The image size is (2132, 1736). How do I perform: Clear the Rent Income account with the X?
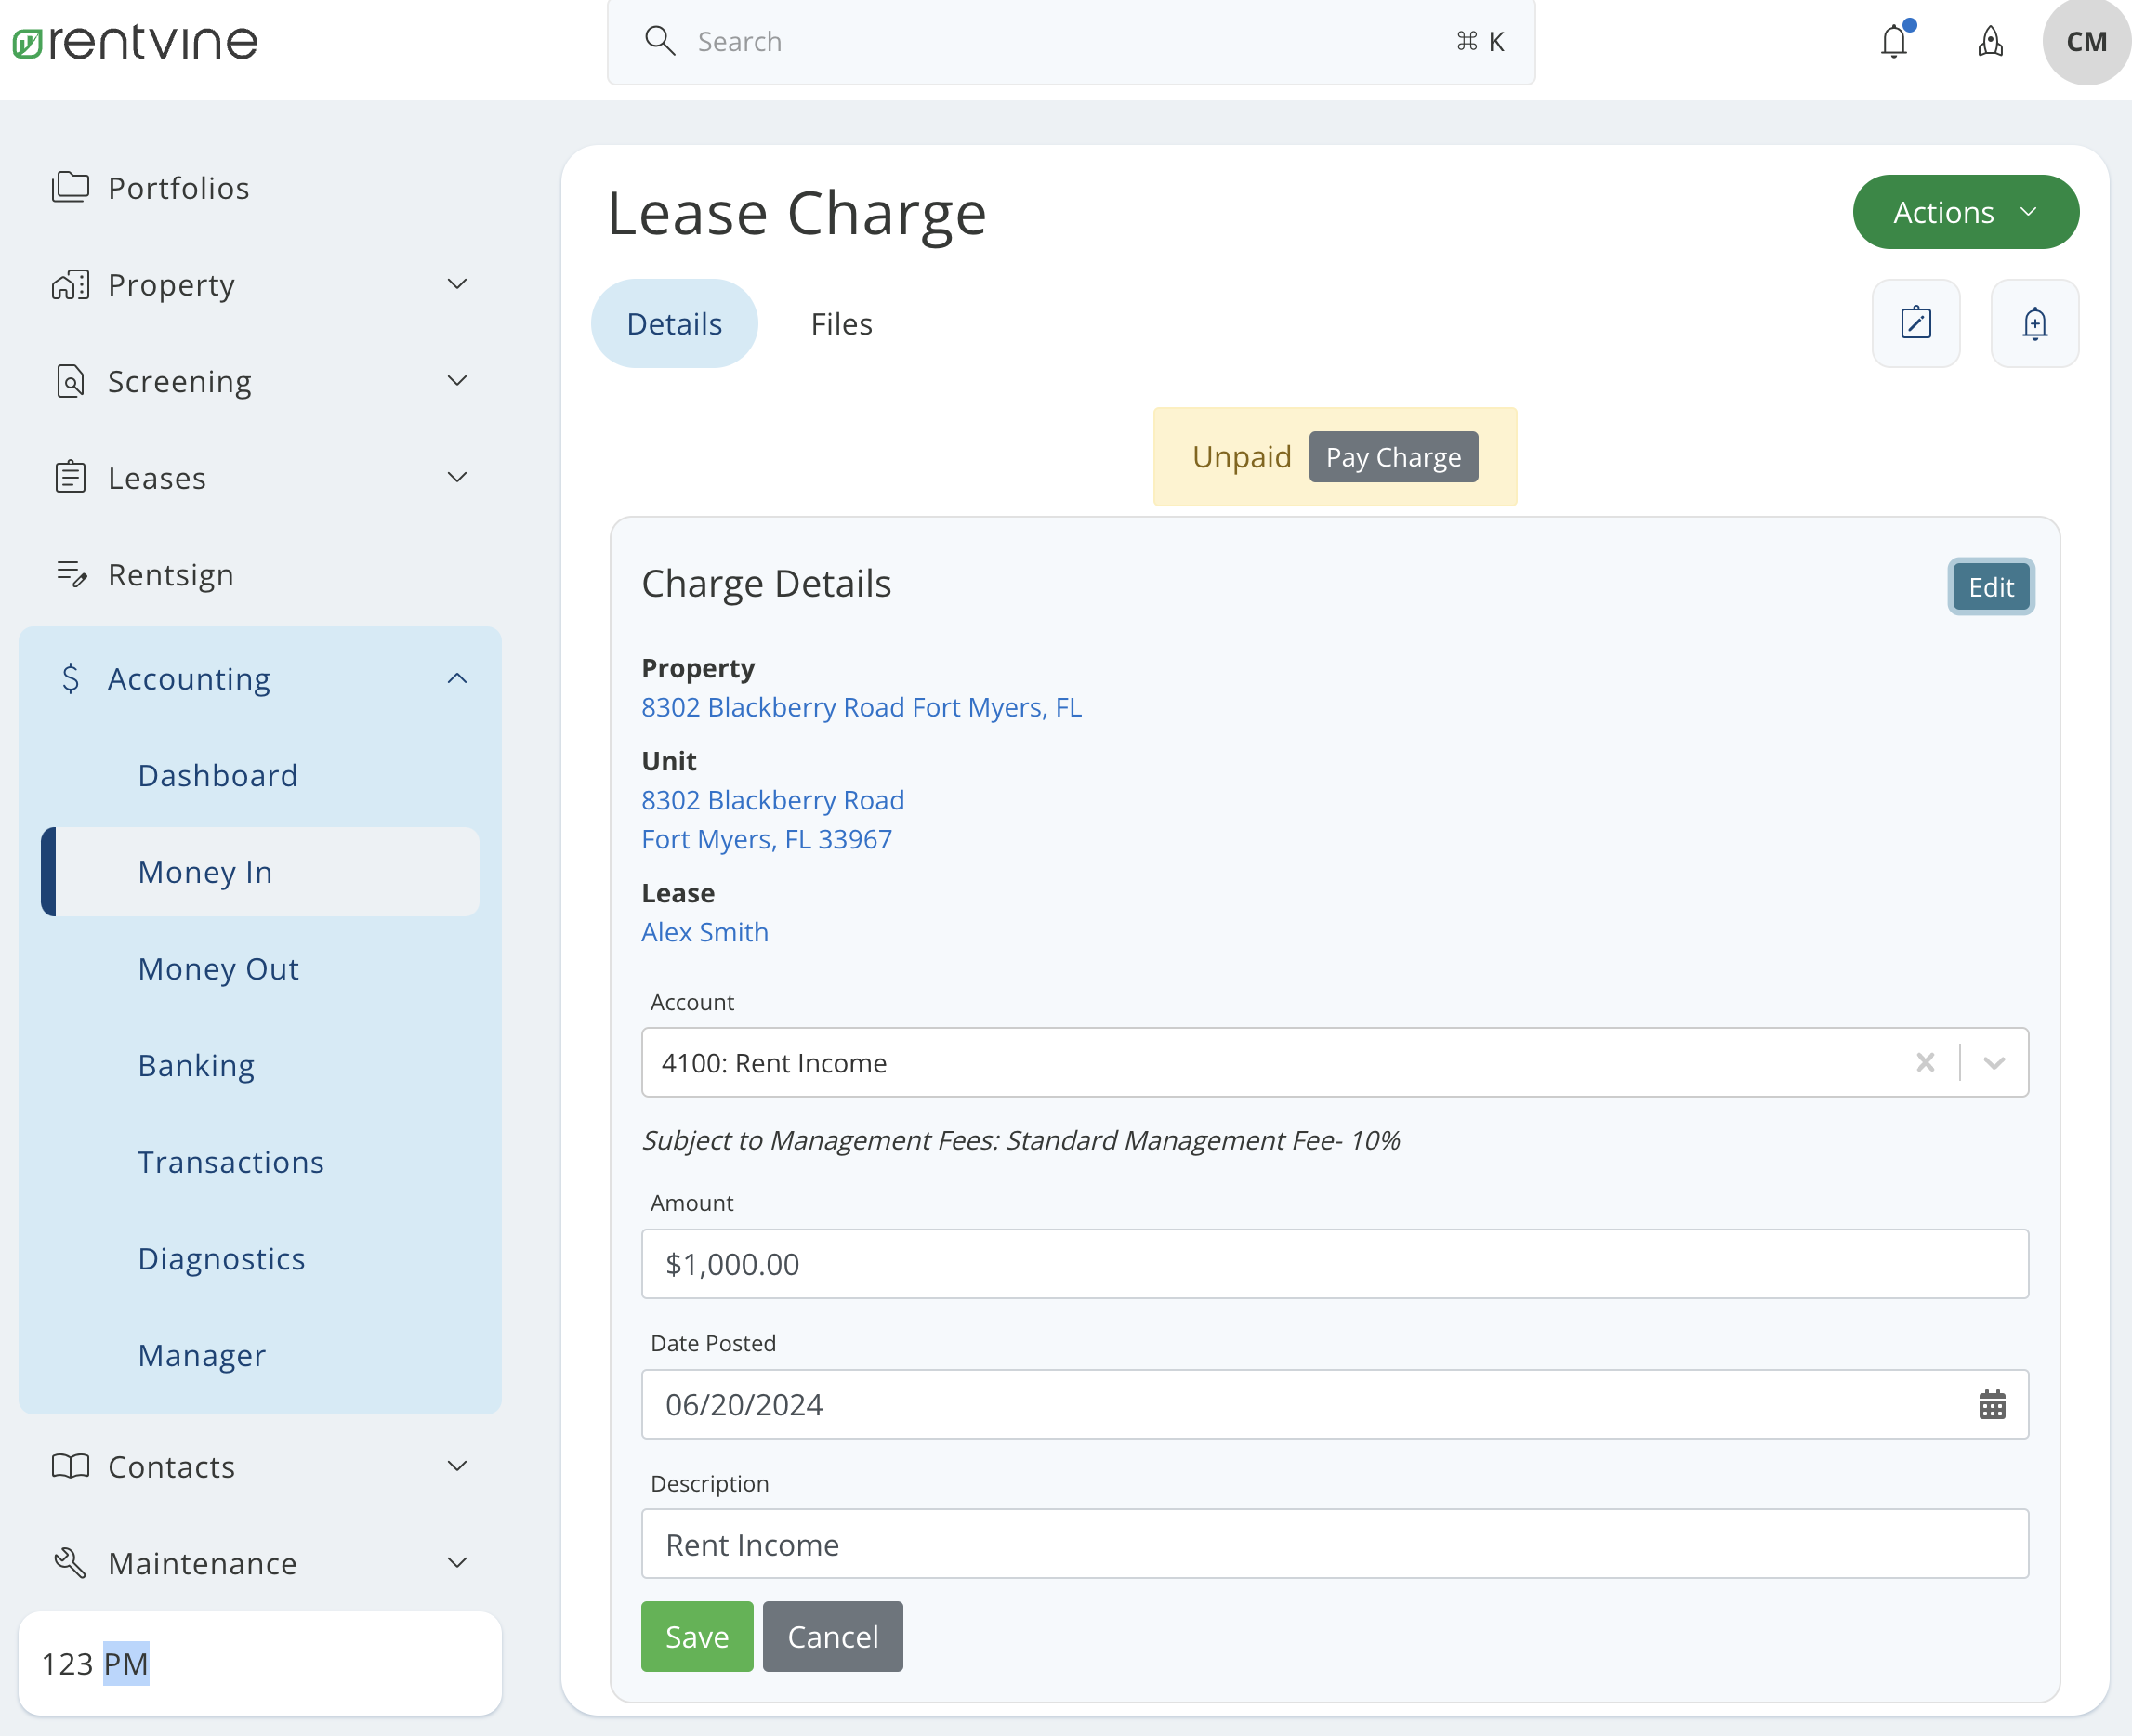click(x=1925, y=1063)
